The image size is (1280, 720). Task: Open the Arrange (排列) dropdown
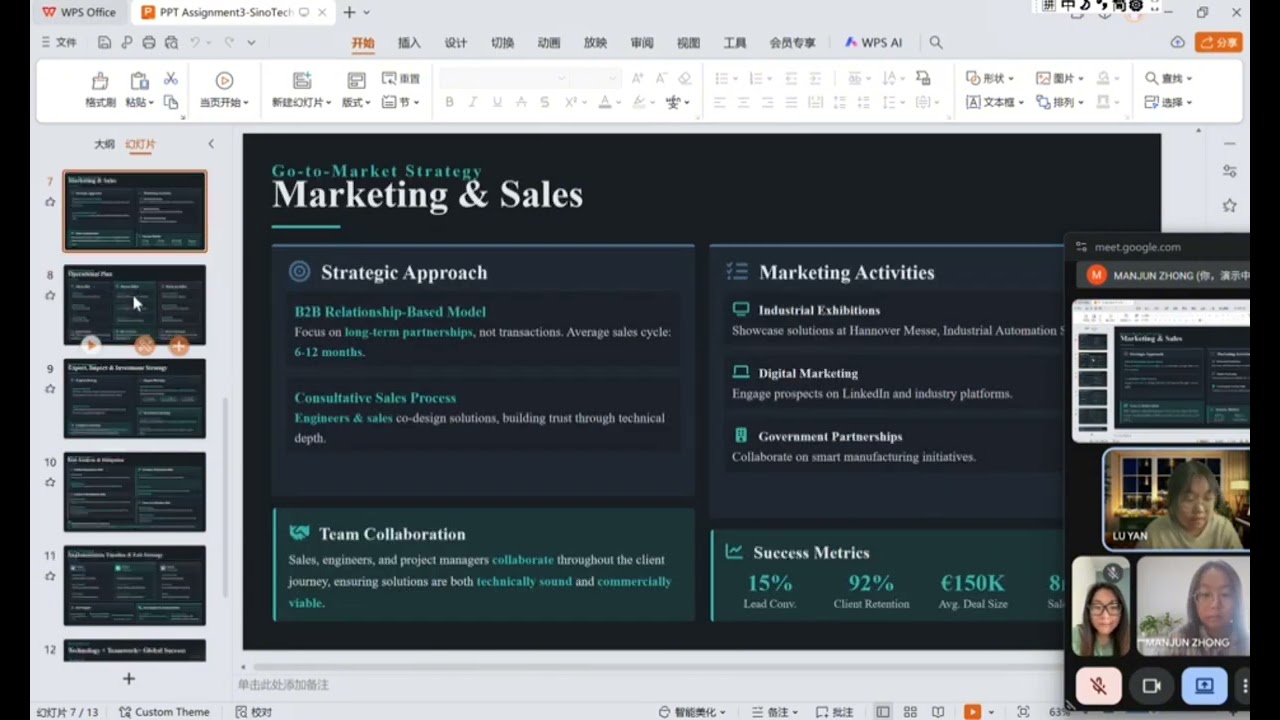click(1060, 102)
